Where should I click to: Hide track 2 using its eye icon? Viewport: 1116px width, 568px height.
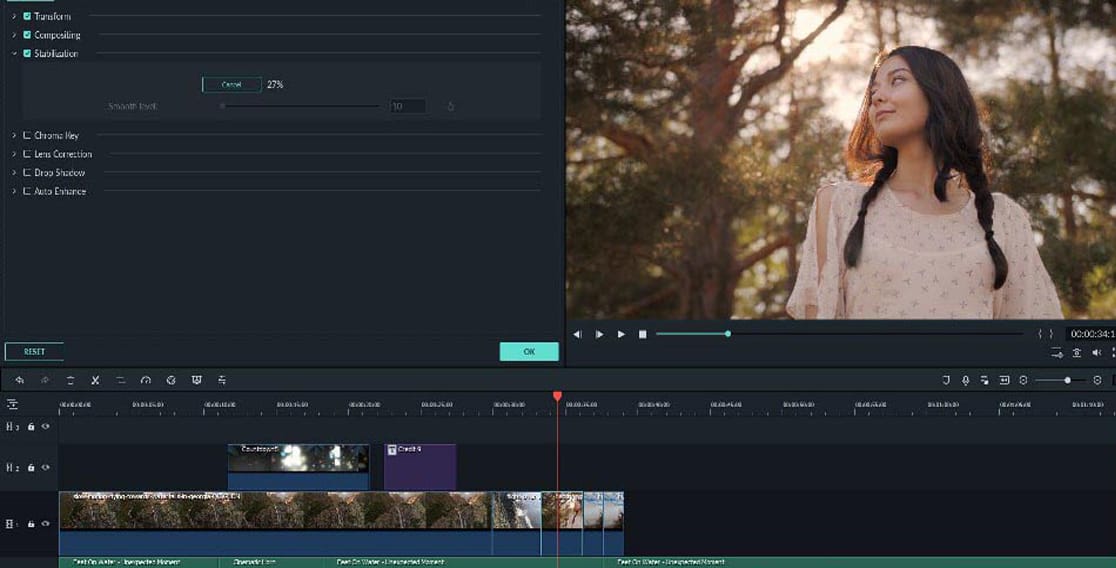click(45, 467)
